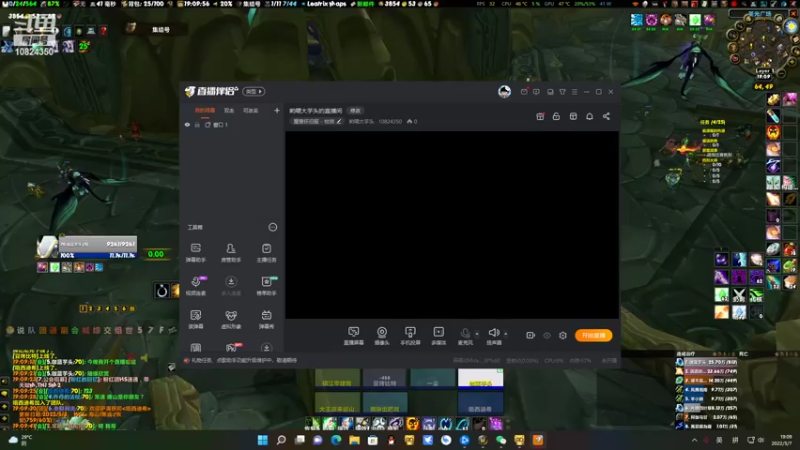
Task: Open the 房管助手 room manager tool
Action: coord(231,253)
